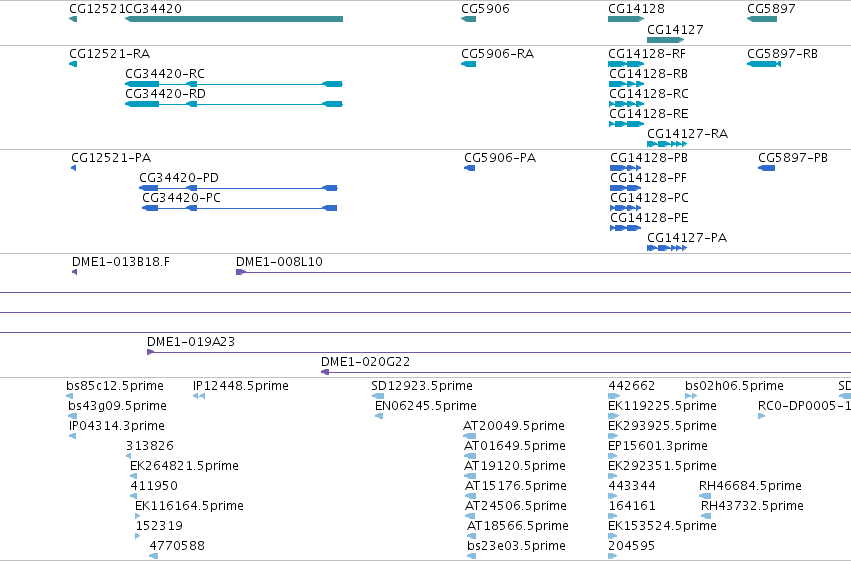Viewport: 851px width, 561px height.
Task: Click EST RH46684.5prime
Action: click(x=751, y=486)
